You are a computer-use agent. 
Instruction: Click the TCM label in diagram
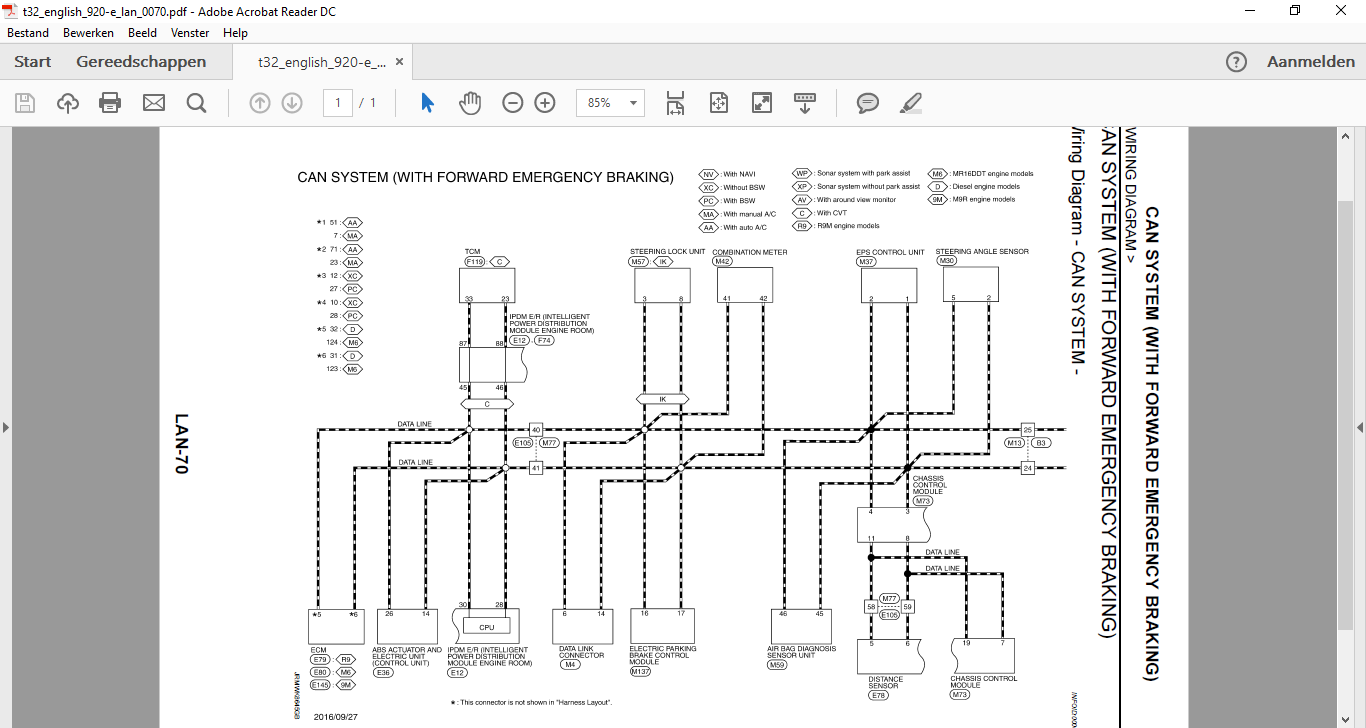[x=472, y=252]
